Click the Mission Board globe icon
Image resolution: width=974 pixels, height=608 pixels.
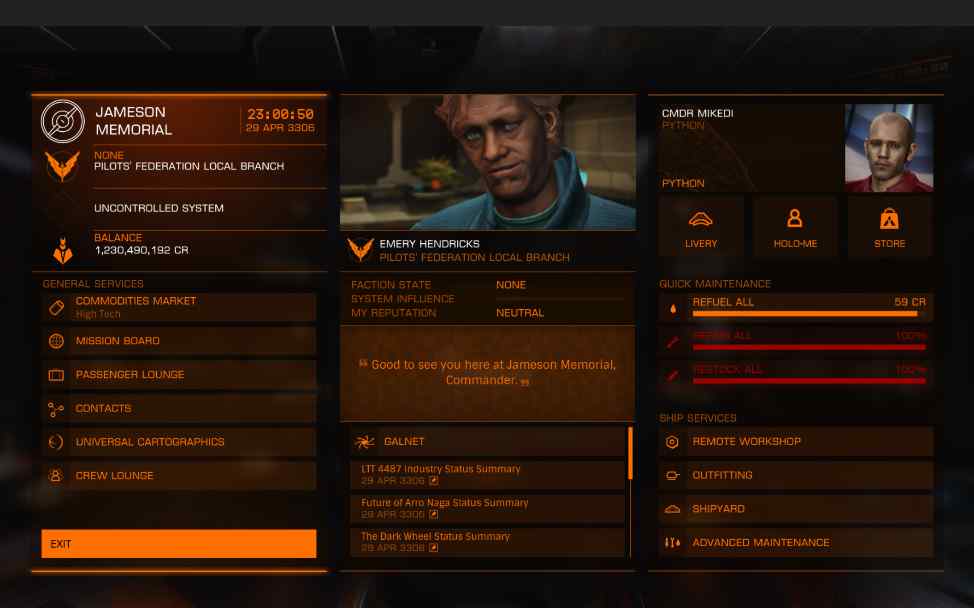[56, 341]
